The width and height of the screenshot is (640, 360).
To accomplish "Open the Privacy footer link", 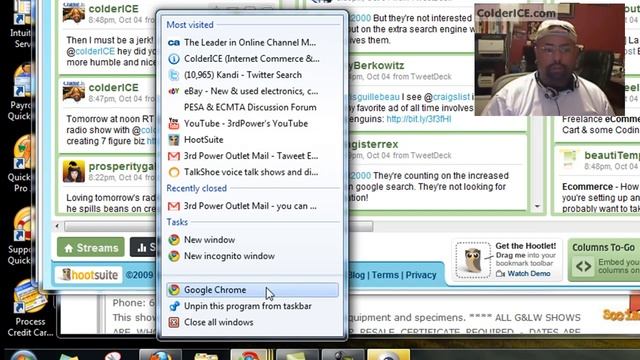I will pyautogui.click(x=421, y=275).
